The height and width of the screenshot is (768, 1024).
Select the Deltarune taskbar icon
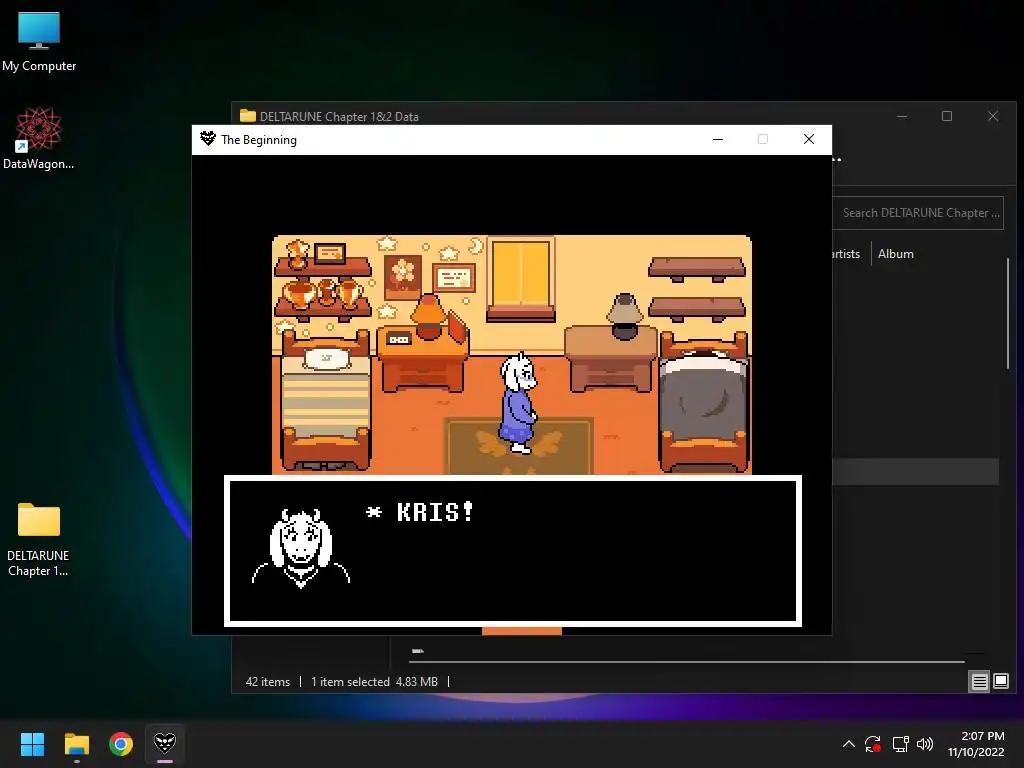(165, 744)
